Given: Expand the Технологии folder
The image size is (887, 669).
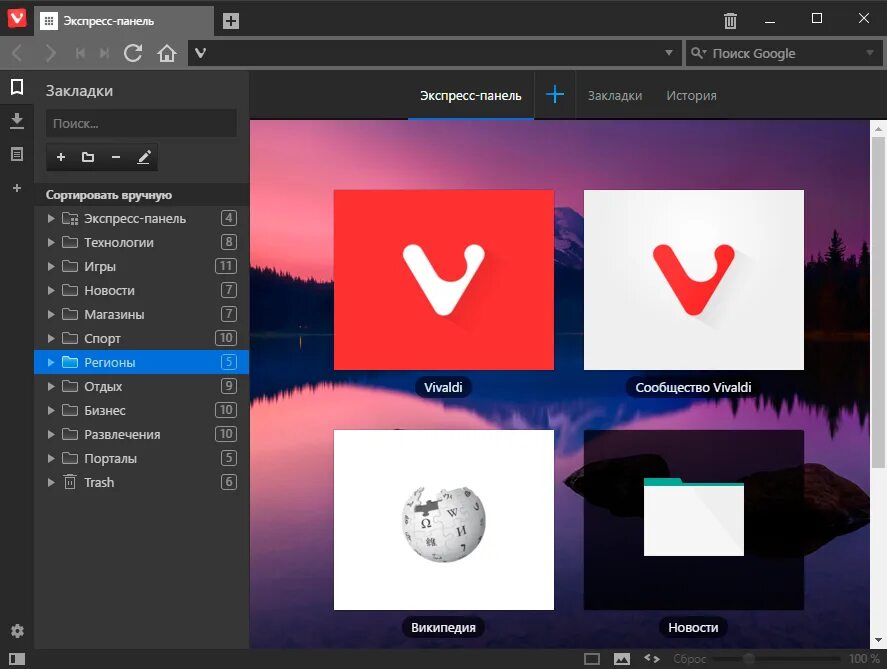Looking at the screenshot, I should pyautogui.click(x=51, y=242).
